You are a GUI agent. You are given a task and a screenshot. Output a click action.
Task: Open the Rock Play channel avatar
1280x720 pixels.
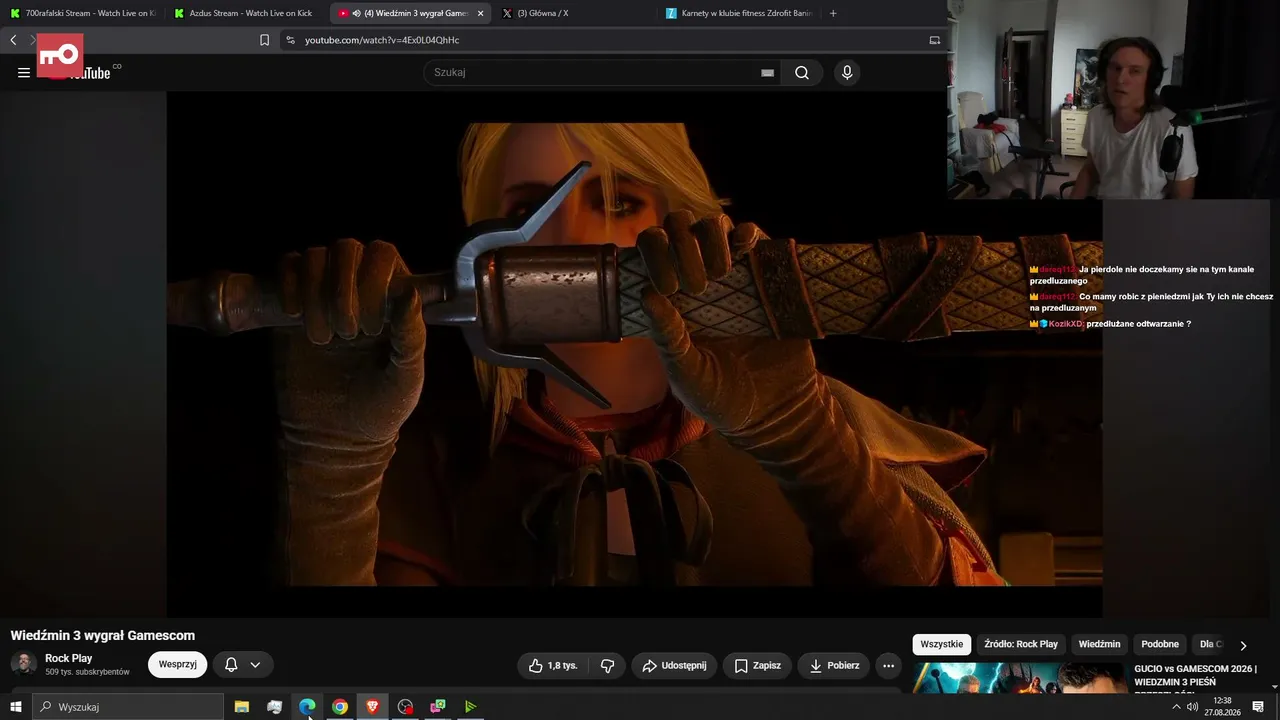pos(23,664)
